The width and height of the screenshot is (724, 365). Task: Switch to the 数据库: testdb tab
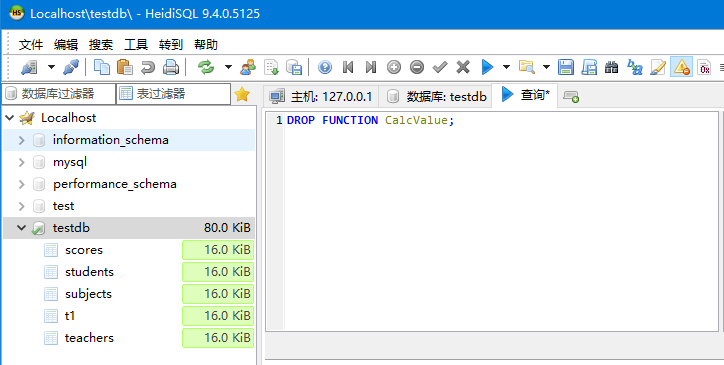click(x=436, y=96)
